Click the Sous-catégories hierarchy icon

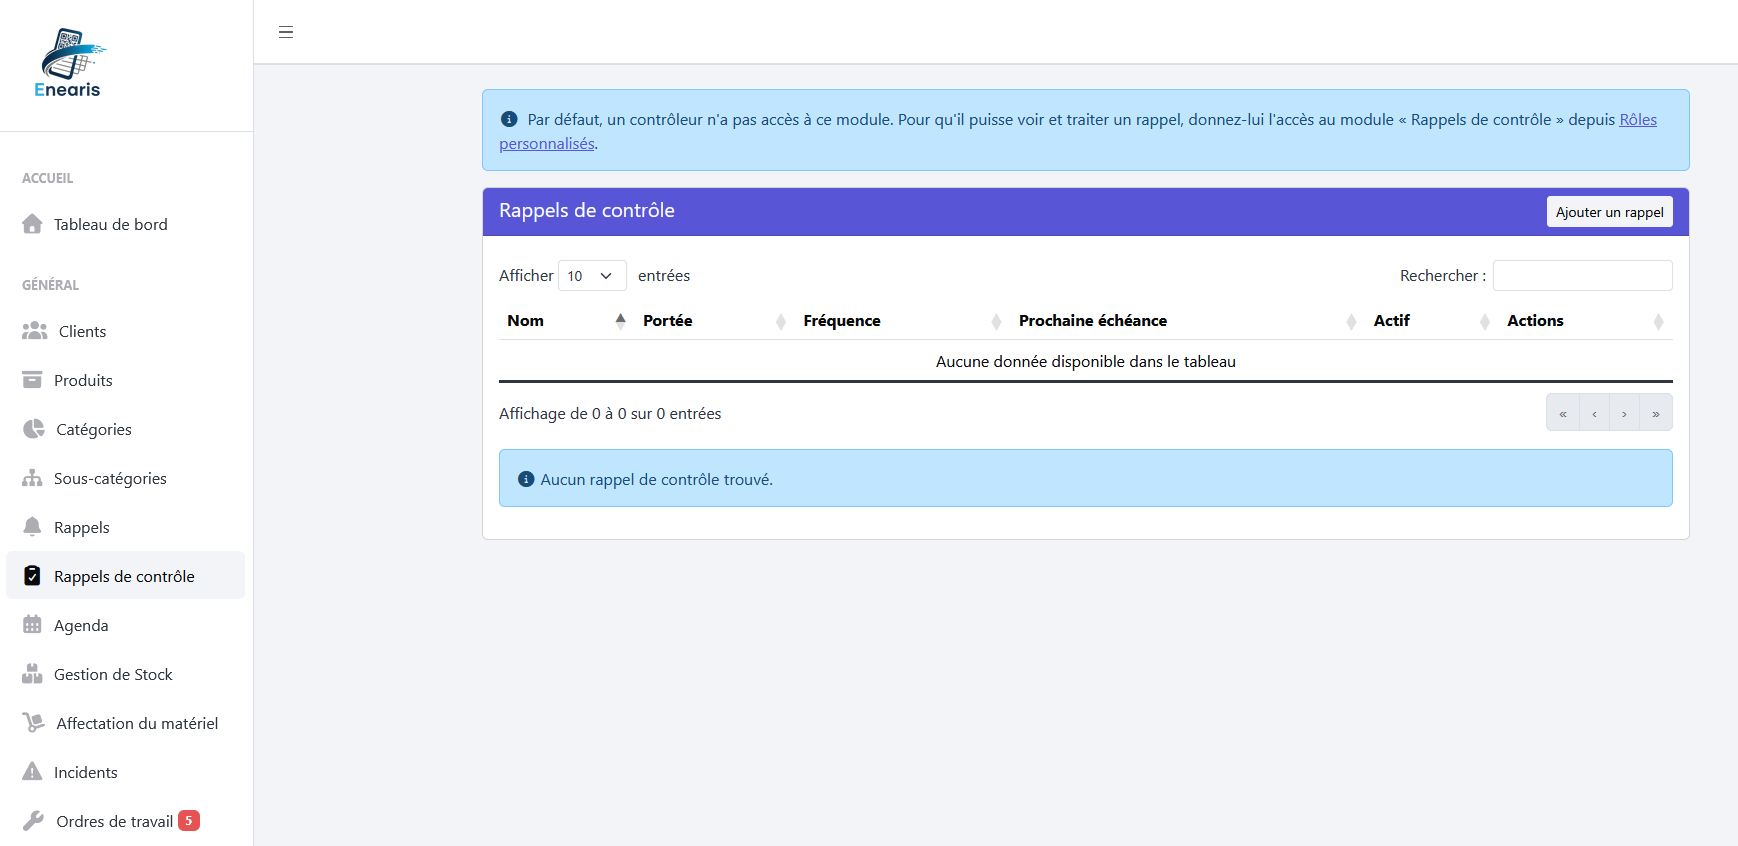coord(32,478)
